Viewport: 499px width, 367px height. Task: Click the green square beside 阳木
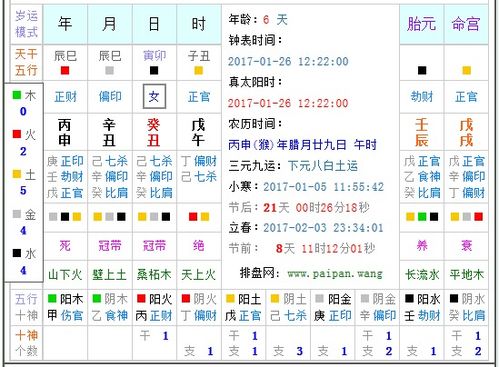[x=52, y=298]
